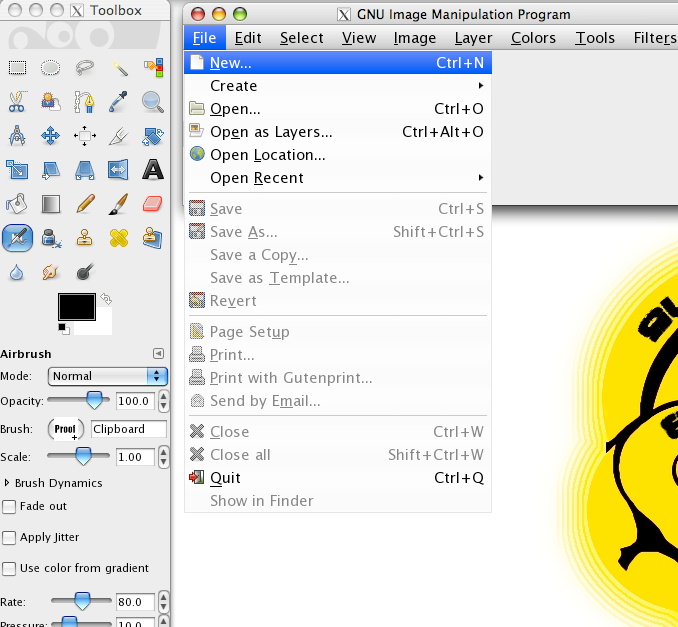This screenshot has height=627, width=678.
Task: Choose Quit from the File menu
Action: (x=338, y=478)
